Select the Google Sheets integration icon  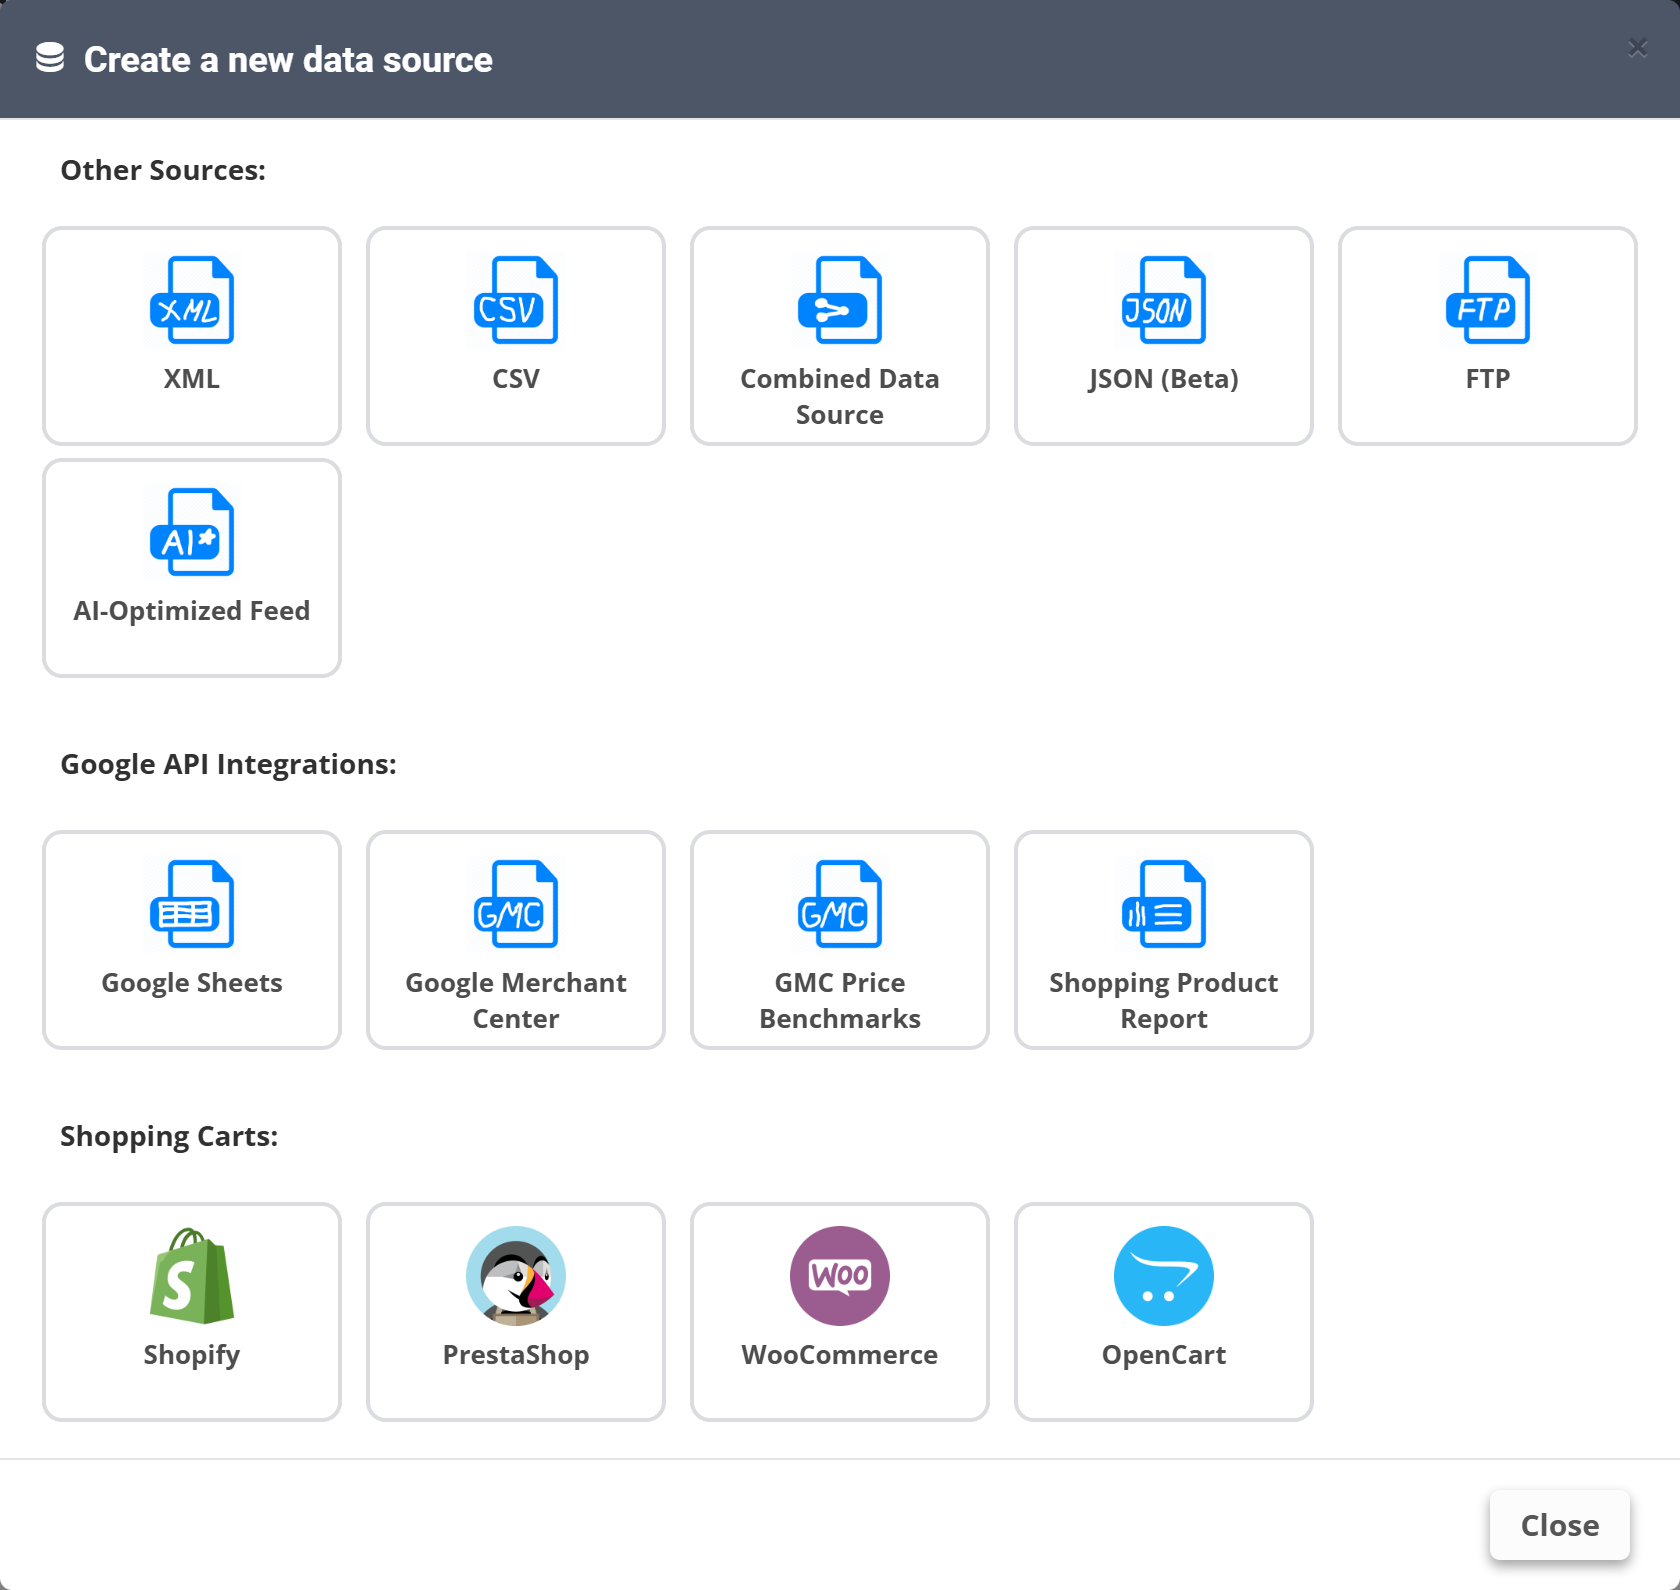(x=192, y=904)
